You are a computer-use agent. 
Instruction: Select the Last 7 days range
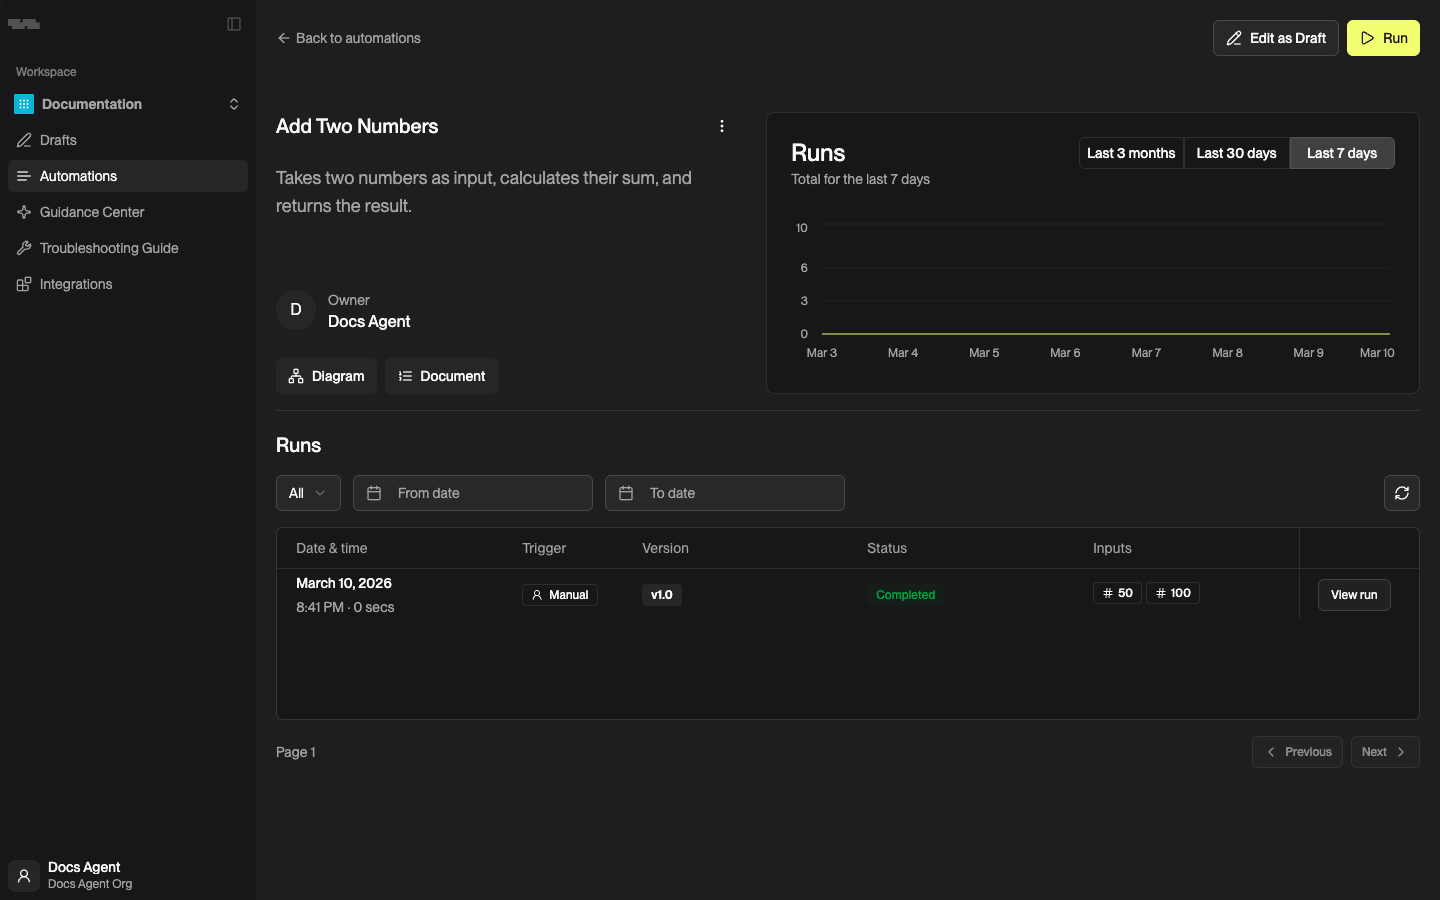click(x=1341, y=153)
